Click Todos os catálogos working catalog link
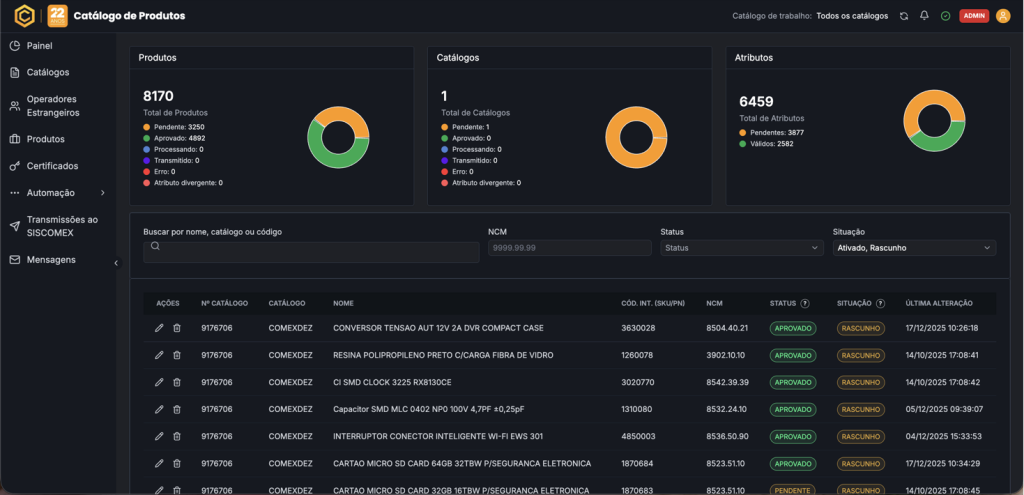This screenshot has width=1024, height=495. [x=852, y=16]
